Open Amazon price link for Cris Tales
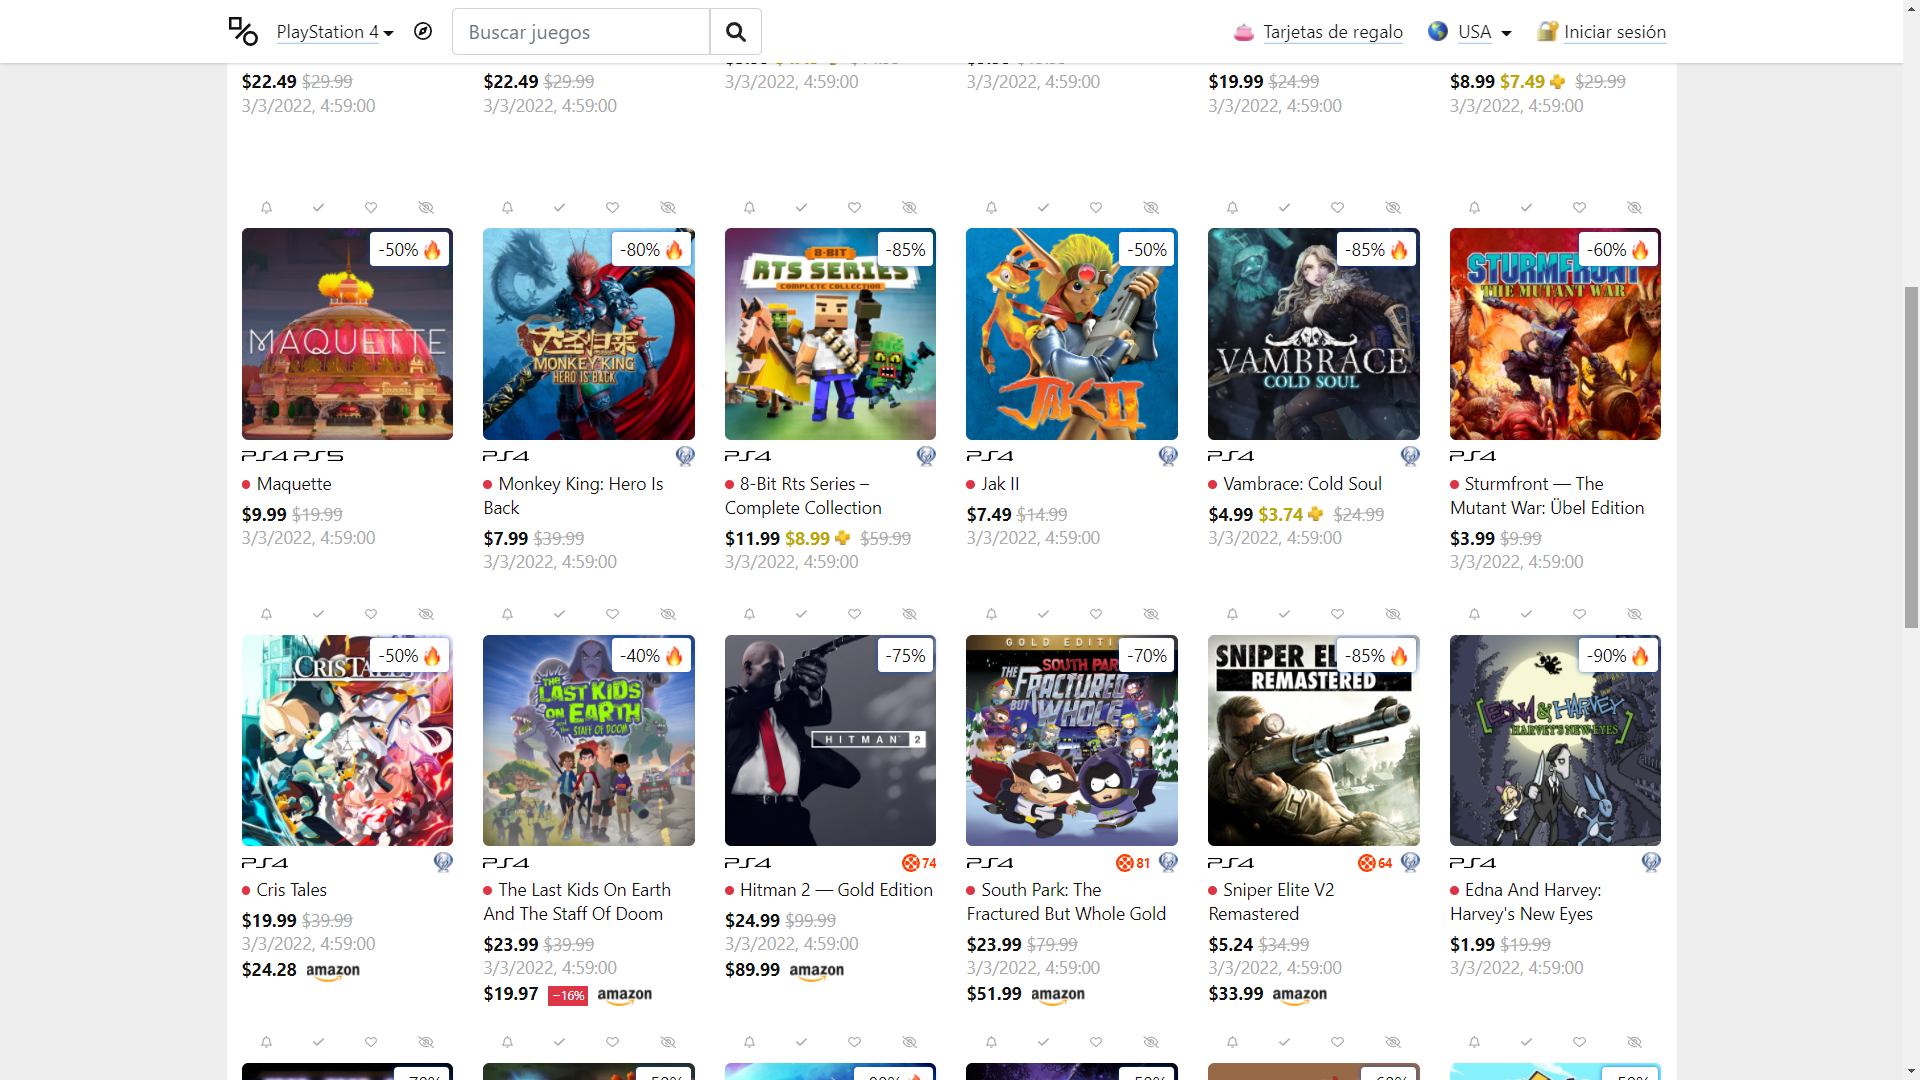 click(332, 970)
